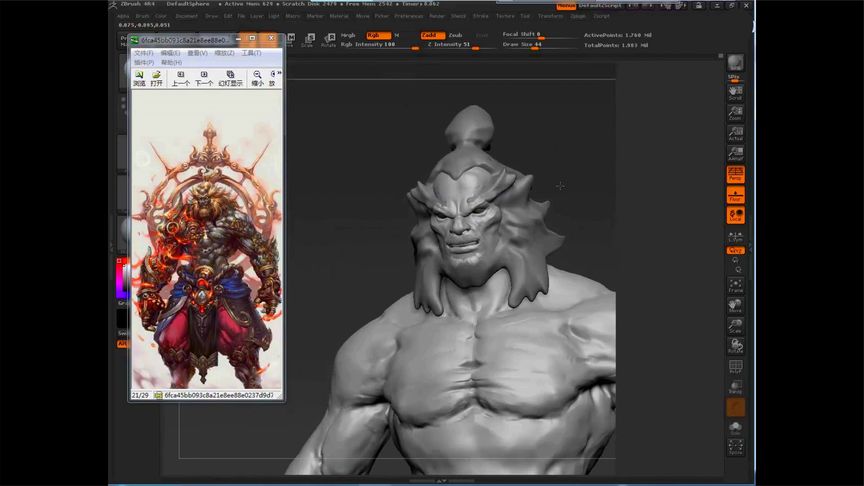The width and height of the screenshot is (864, 486).
Task: Open the 工具(T) menu in viewer
Action: tap(250, 53)
